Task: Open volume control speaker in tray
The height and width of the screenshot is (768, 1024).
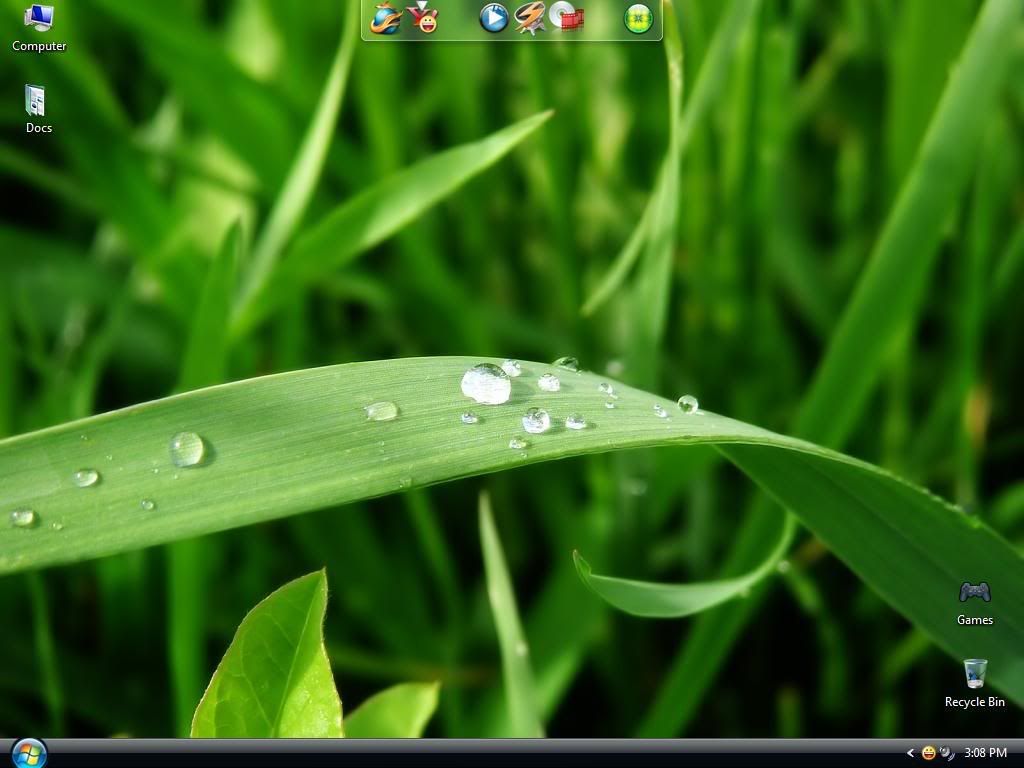Action: 946,753
